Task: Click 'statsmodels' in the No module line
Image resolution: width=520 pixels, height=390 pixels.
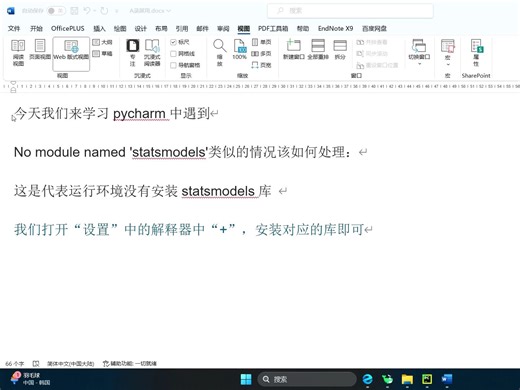Action: (x=169, y=152)
